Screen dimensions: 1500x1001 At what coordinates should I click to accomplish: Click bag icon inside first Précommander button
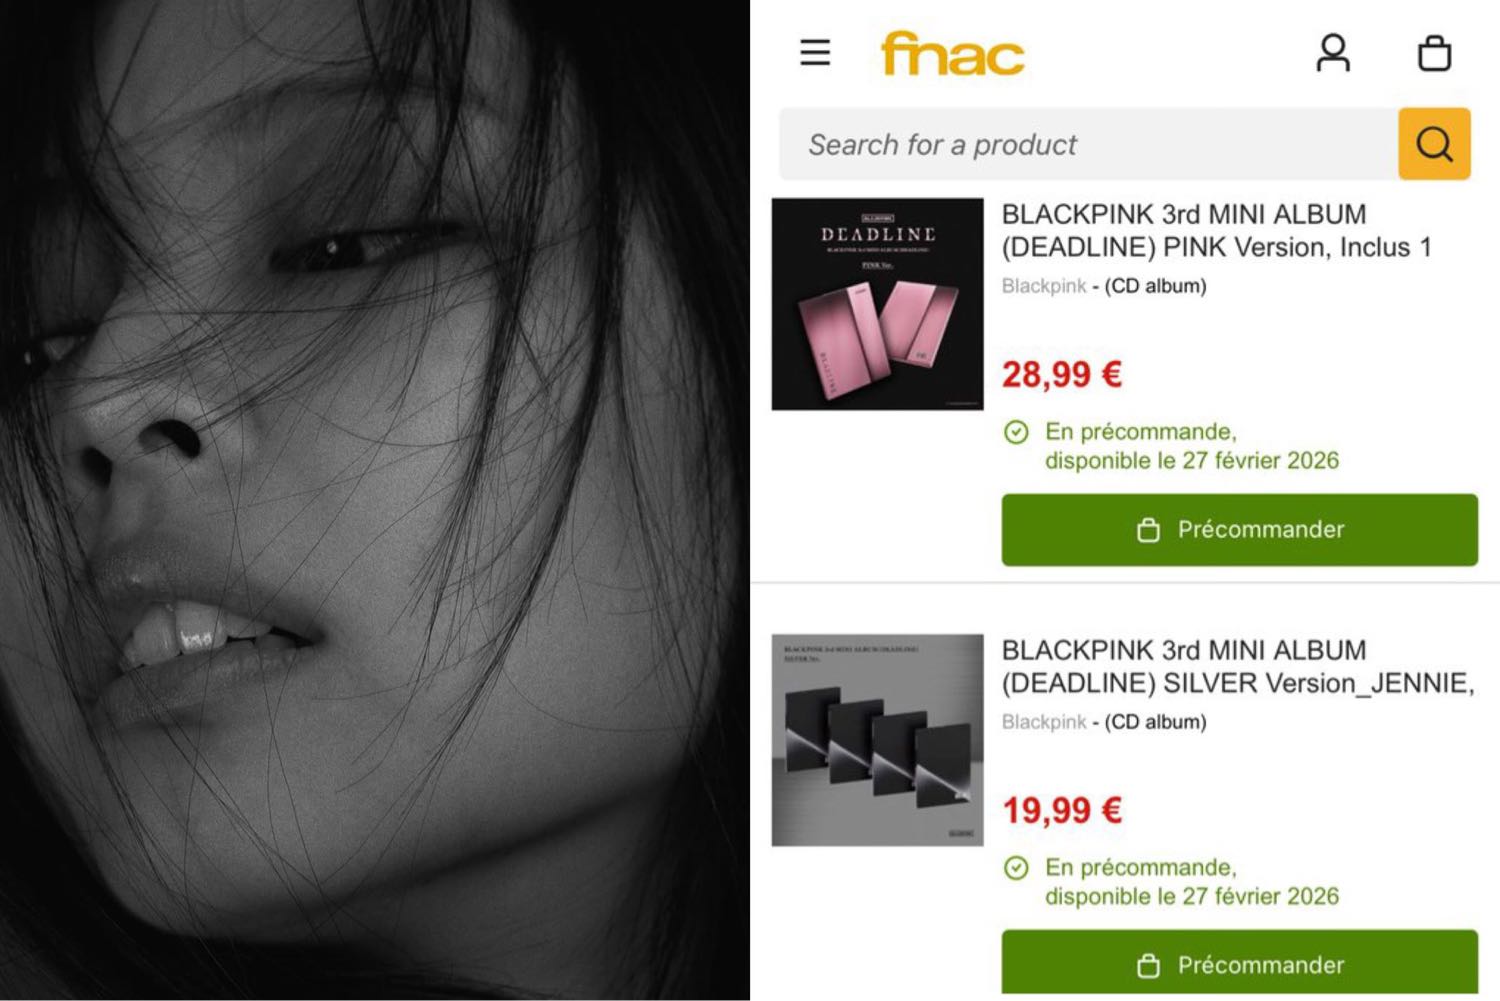pyautogui.click(x=1148, y=530)
